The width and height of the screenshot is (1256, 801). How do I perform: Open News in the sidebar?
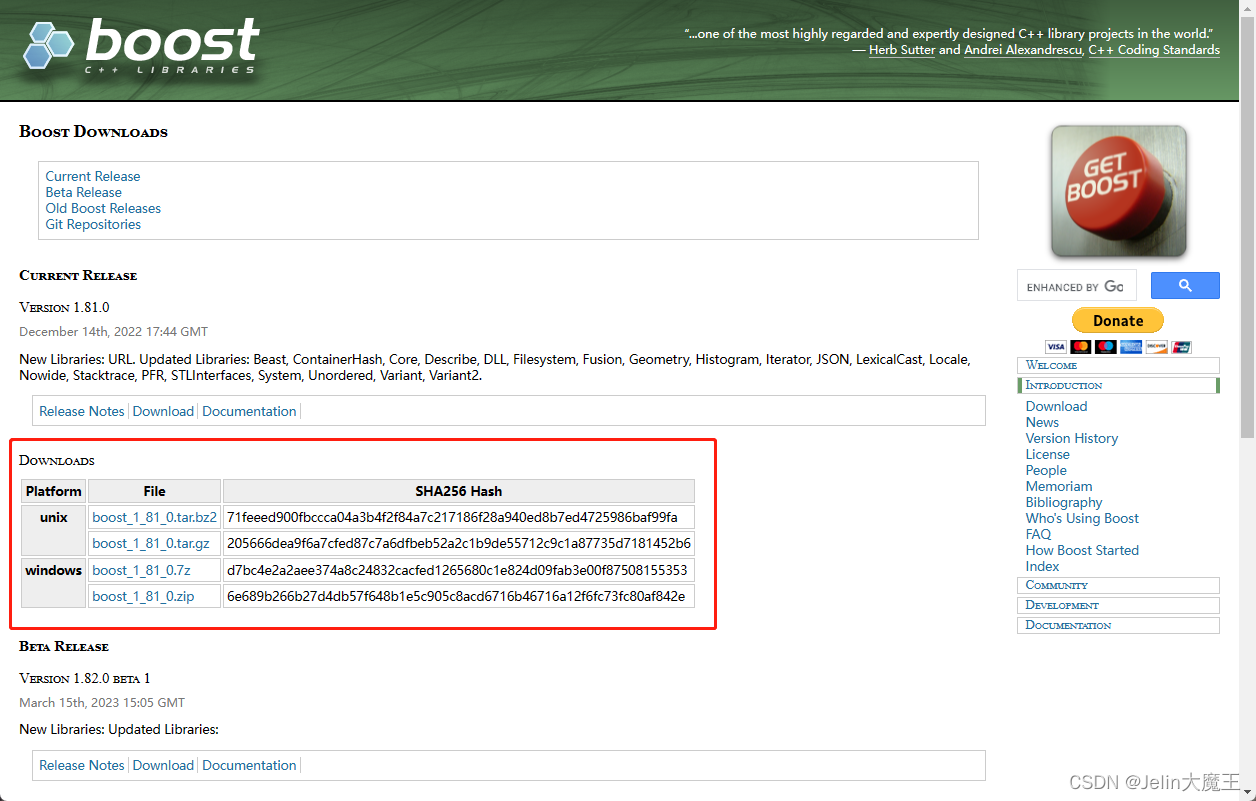[1042, 422]
